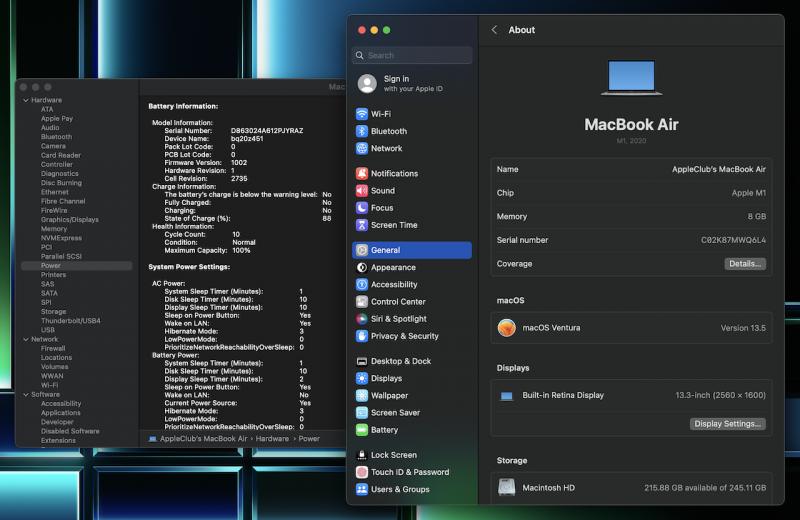Select Wi-Fi under Network tree
The width and height of the screenshot is (800, 520).
tap(49, 385)
